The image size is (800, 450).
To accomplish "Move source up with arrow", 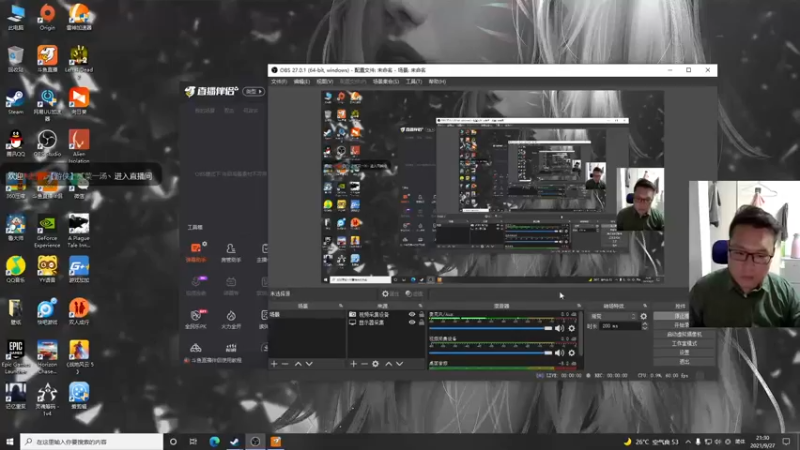I will [388, 364].
